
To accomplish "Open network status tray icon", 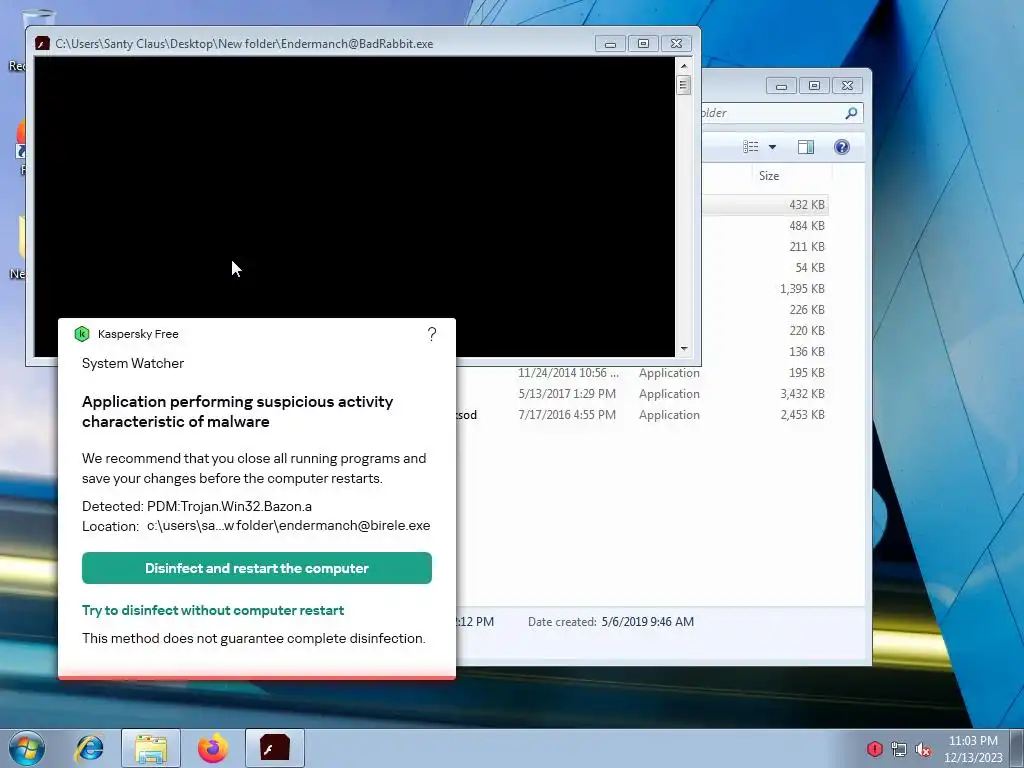I will pos(899,749).
